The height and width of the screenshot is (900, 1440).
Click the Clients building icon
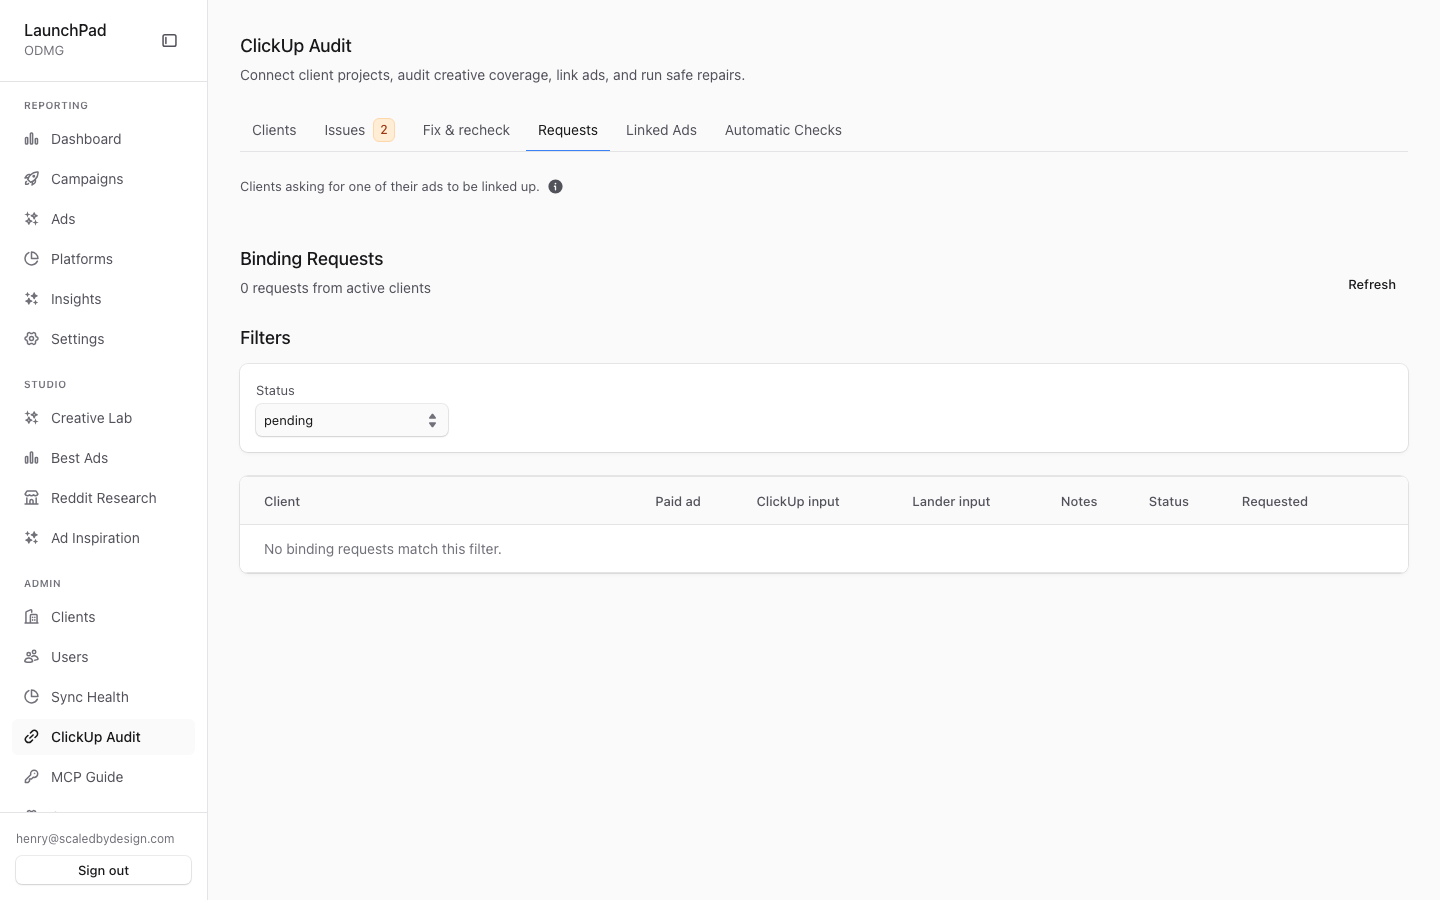click(32, 617)
